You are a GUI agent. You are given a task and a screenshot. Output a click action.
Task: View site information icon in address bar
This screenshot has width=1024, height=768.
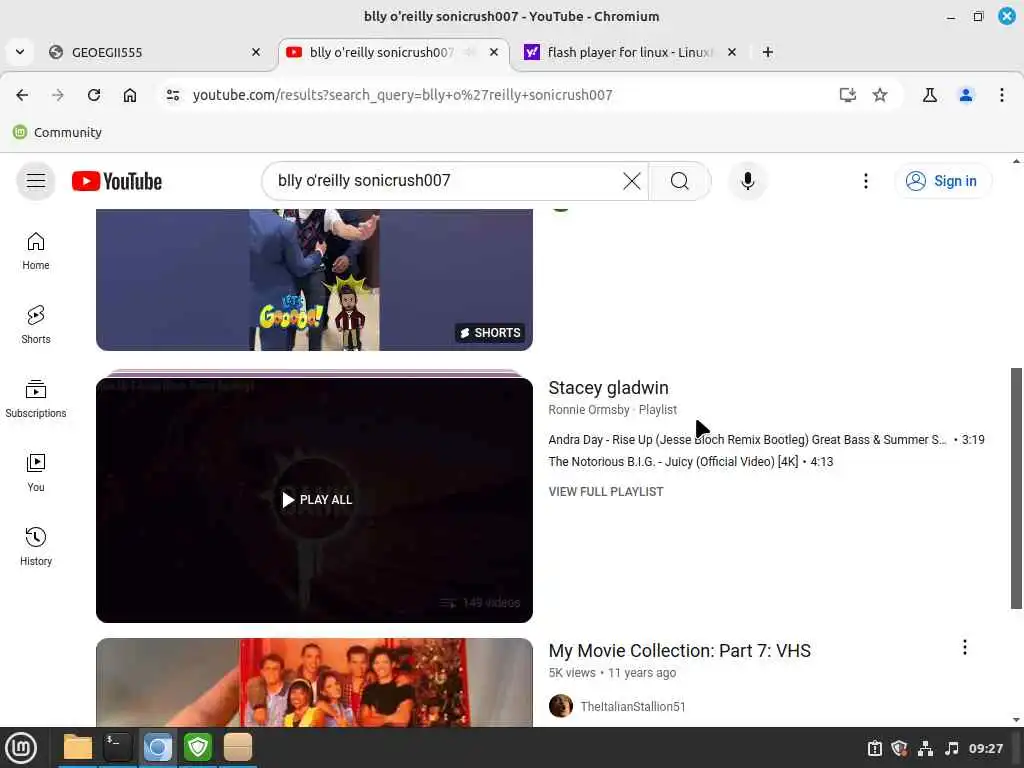(173, 95)
